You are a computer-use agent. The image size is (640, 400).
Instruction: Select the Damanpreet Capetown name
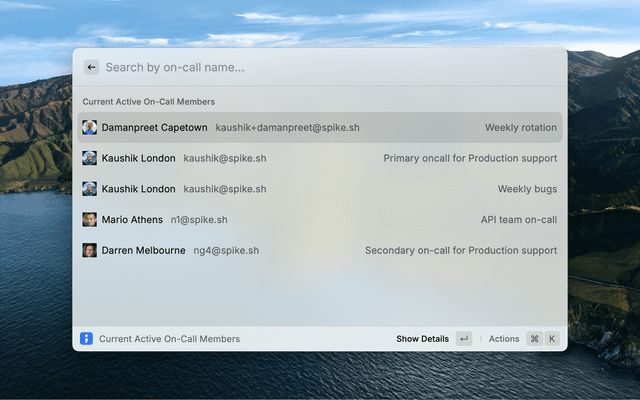pyautogui.click(x=155, y=127)
